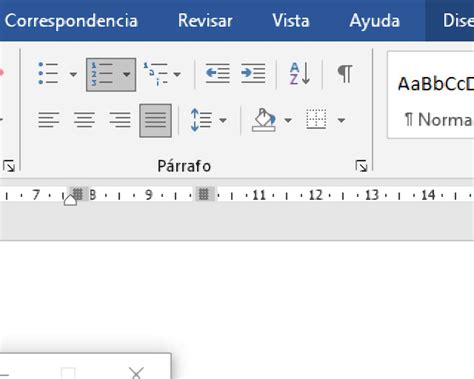Apply shading with the paint bucket

[264, 120]
